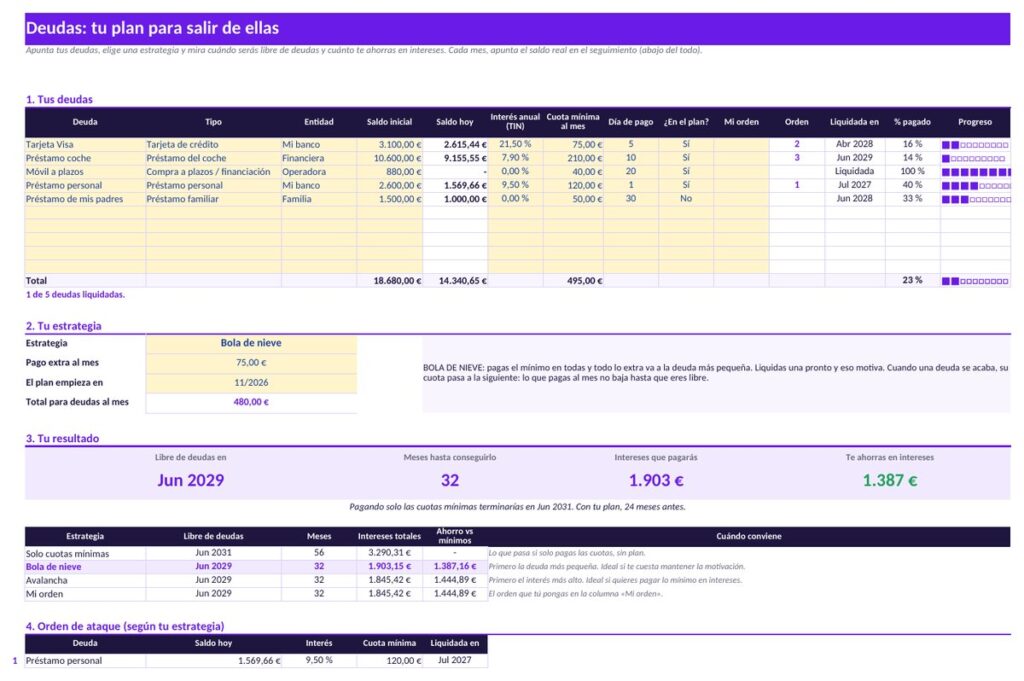The image size is (1024, 681).
Task: Select the "3.290,31 €" total interest cell
Action: coord(390,552)
